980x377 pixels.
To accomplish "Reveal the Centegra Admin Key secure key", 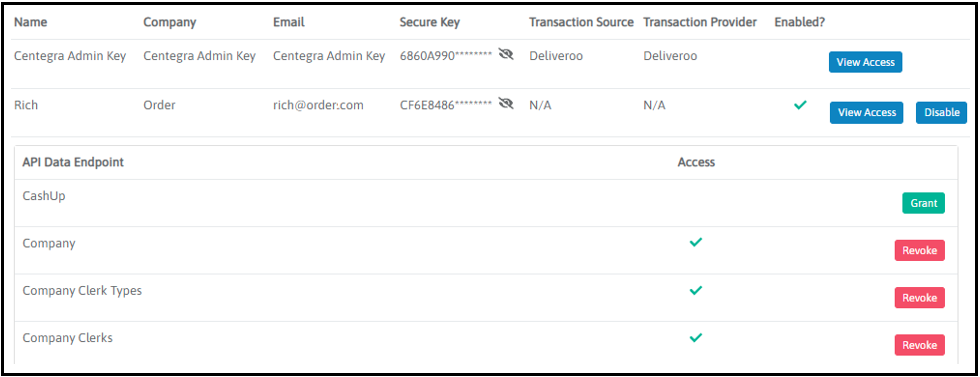I will click(x=506, y=55).
